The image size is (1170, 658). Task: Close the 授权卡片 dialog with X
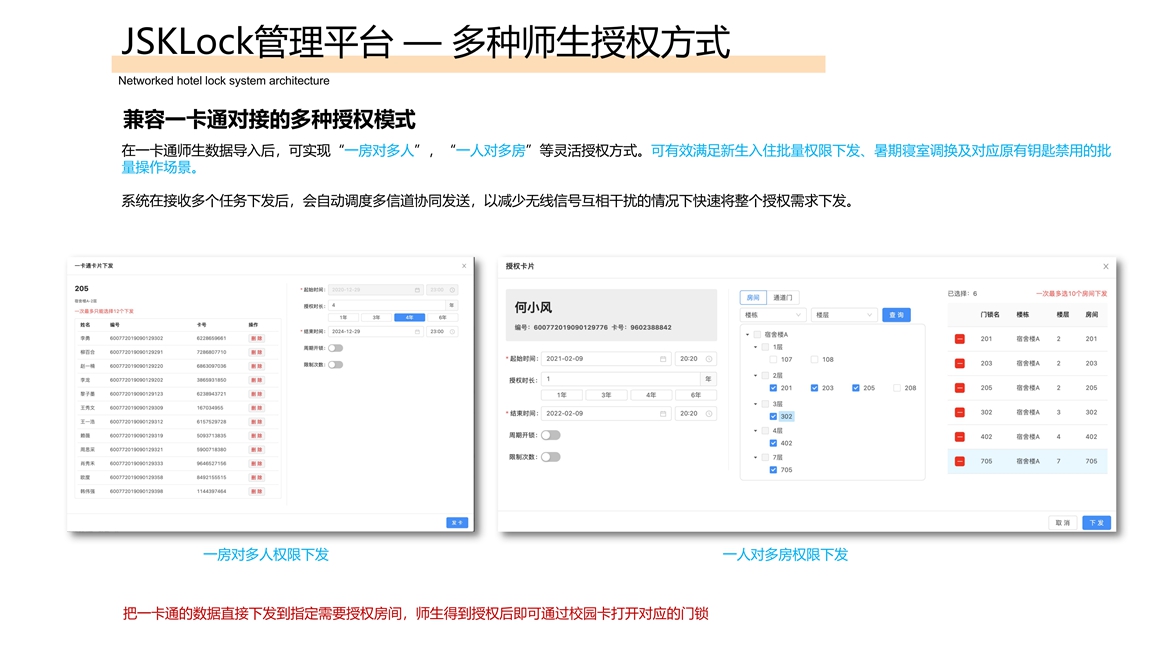pyautogui.click(x=1105, y=267)
